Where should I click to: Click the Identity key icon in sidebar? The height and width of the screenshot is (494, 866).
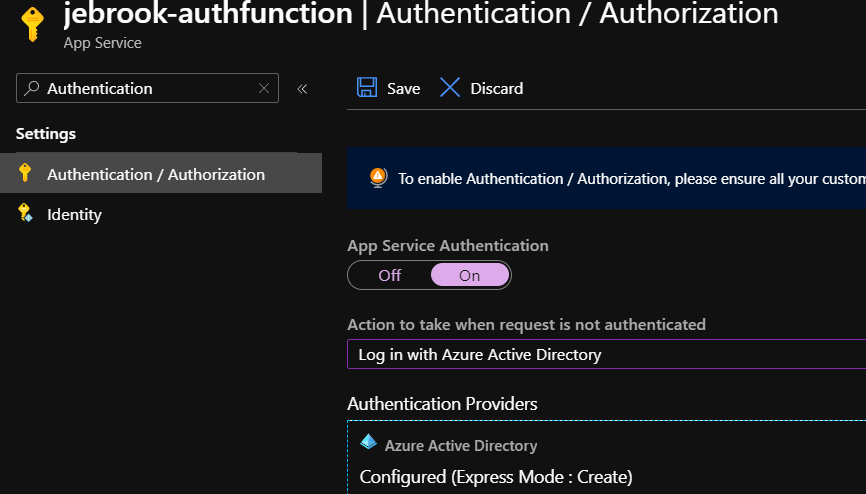pyautogui.click(x=26, y=214)
